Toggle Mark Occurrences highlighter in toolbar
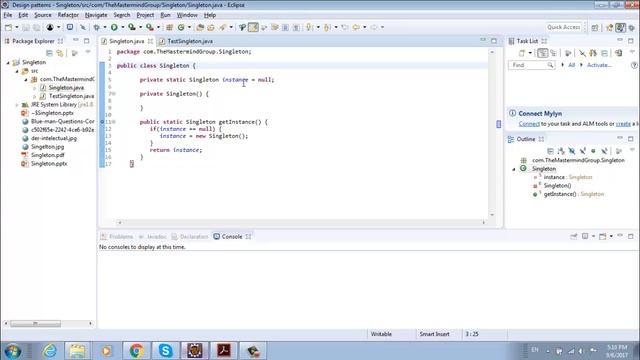Image resolution: width=640 pixels, height=360 pixels. coord(253,27)
